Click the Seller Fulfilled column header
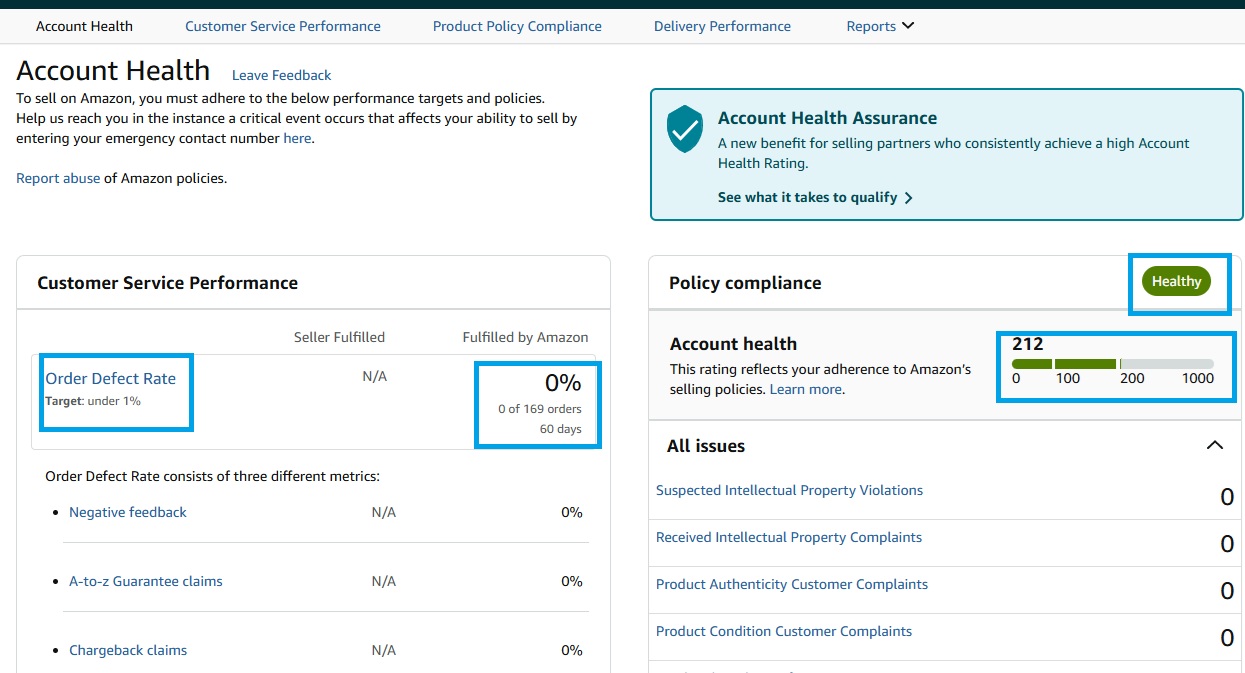The height and width of the screenshot is (673, 1245). click(x=339, y=337)
